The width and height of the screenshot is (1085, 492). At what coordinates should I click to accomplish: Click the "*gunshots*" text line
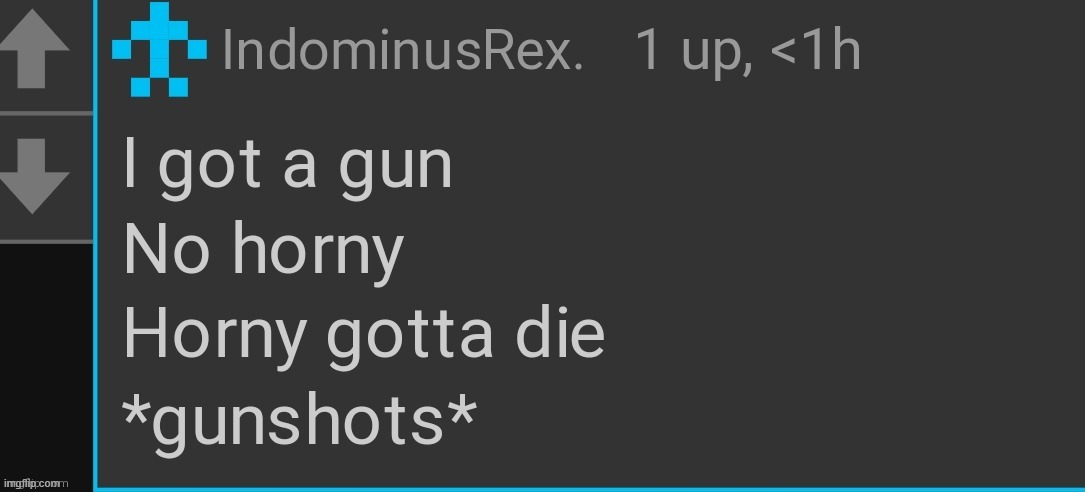pyautogui.click(x=299, y=422)
